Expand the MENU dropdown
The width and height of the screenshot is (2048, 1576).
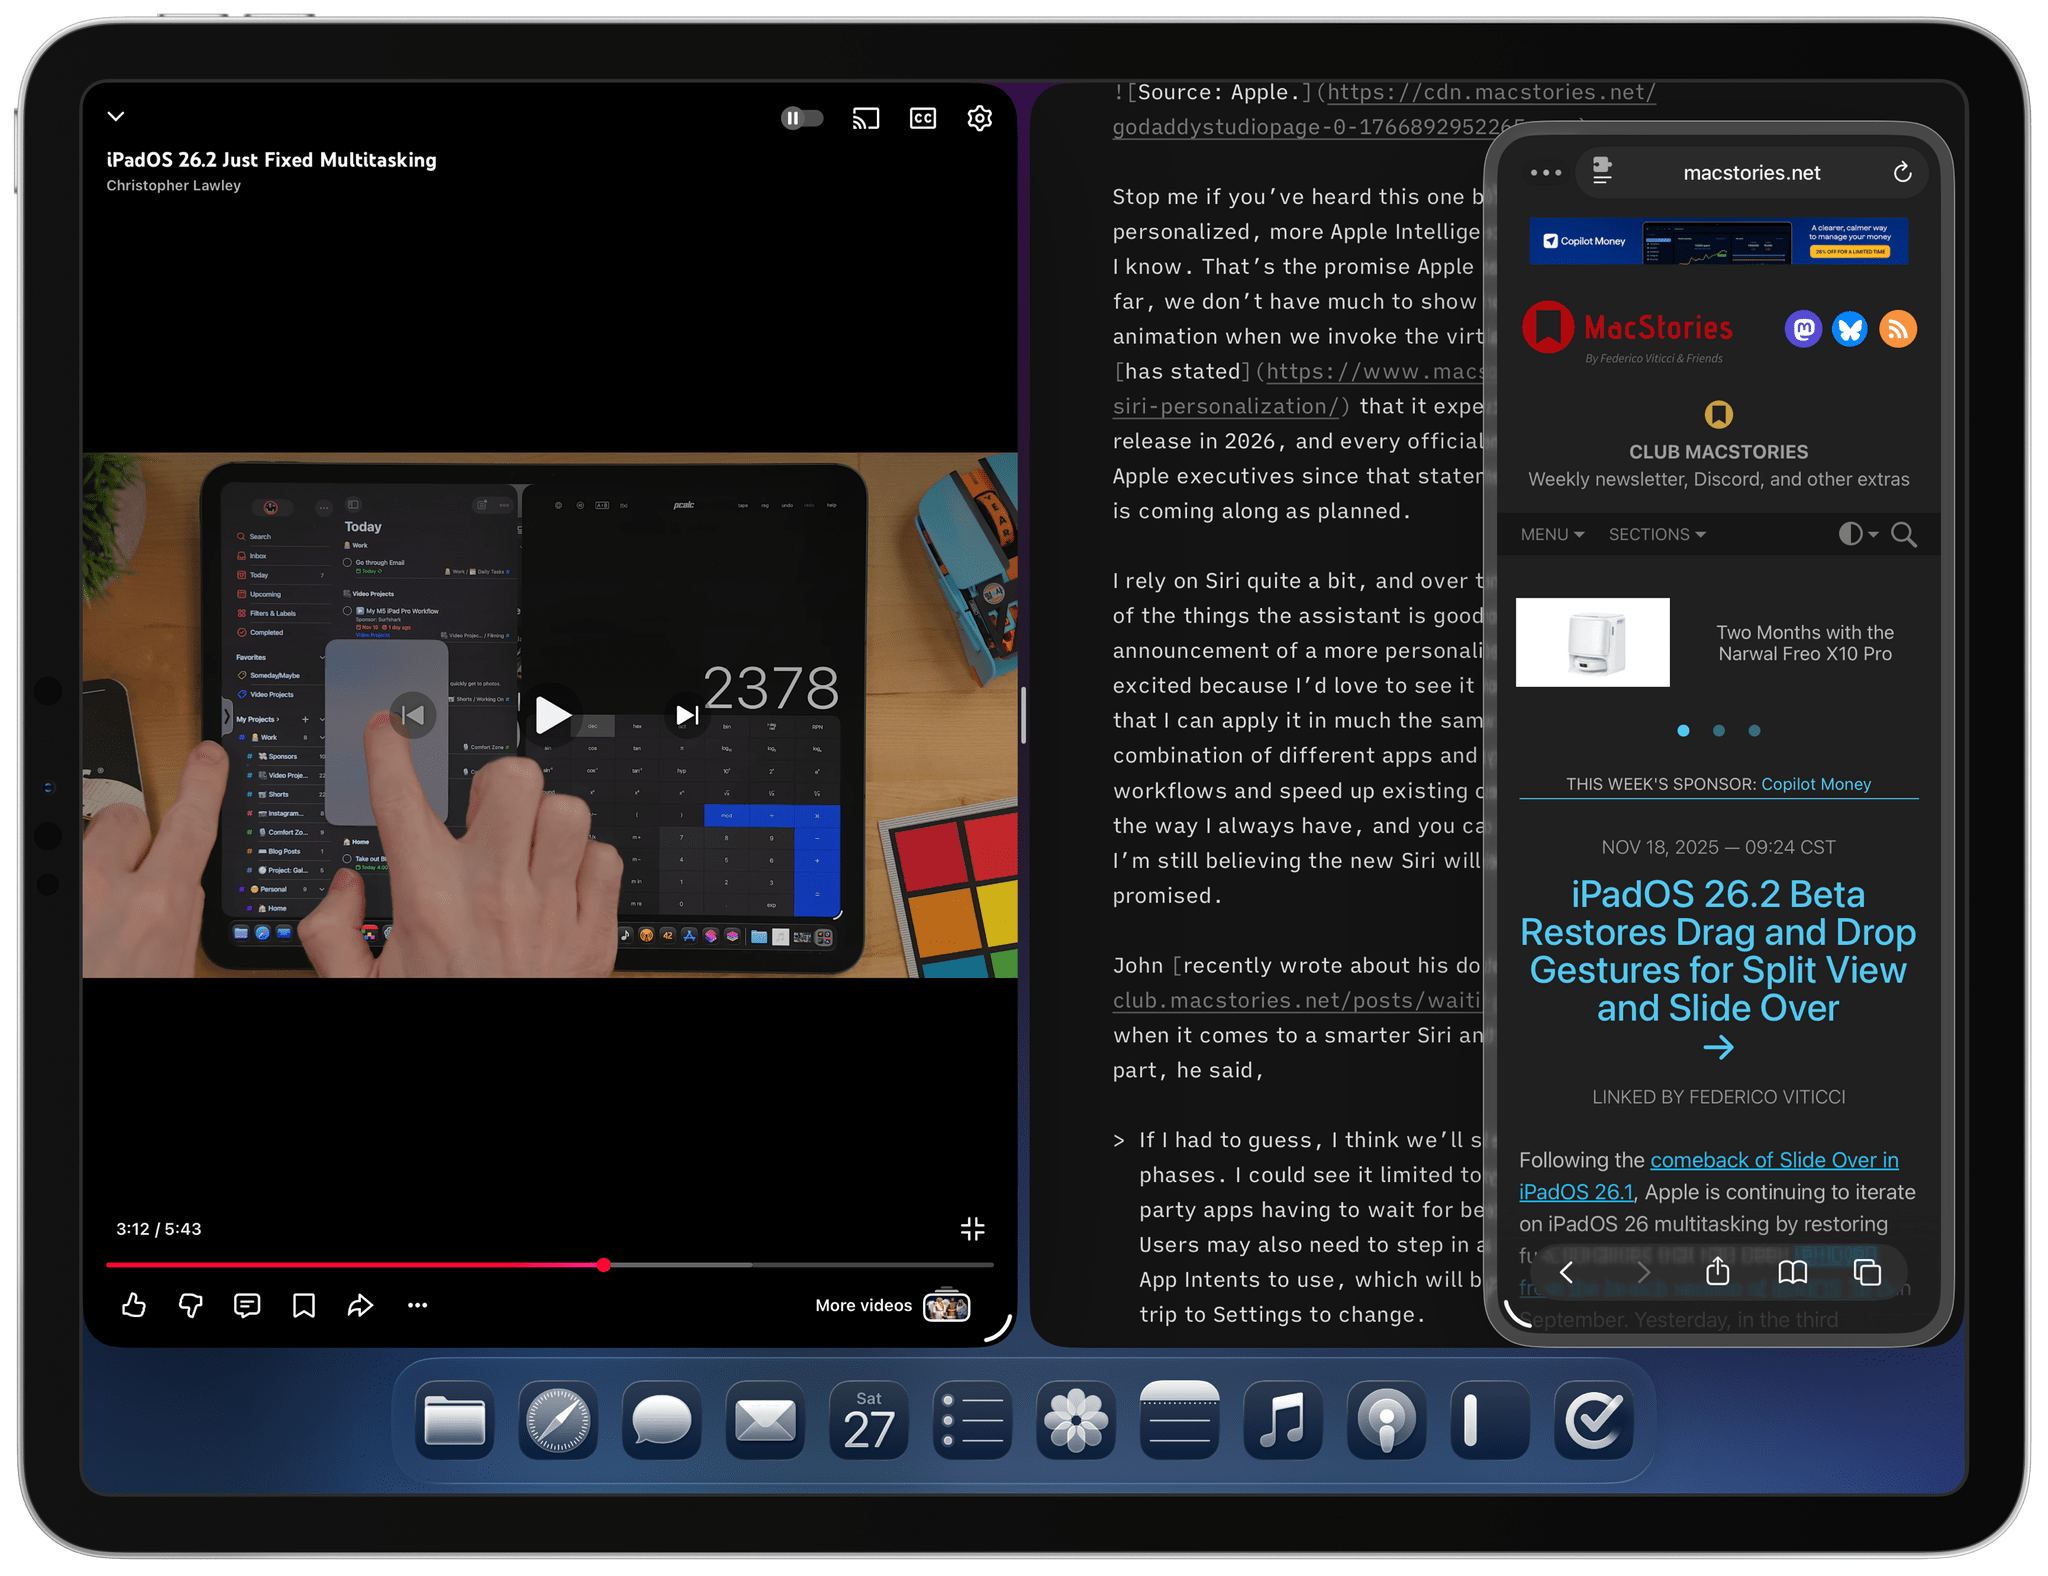(1551, 534)
